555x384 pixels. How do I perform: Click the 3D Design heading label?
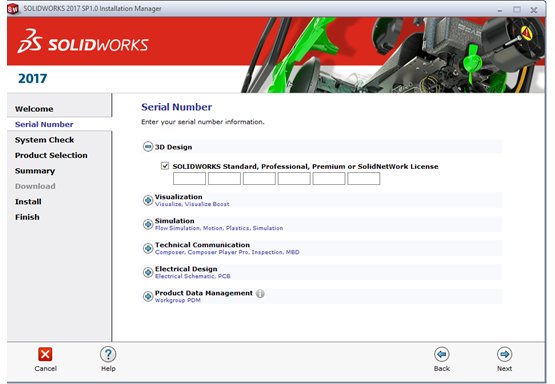click(x=173, y=147)
